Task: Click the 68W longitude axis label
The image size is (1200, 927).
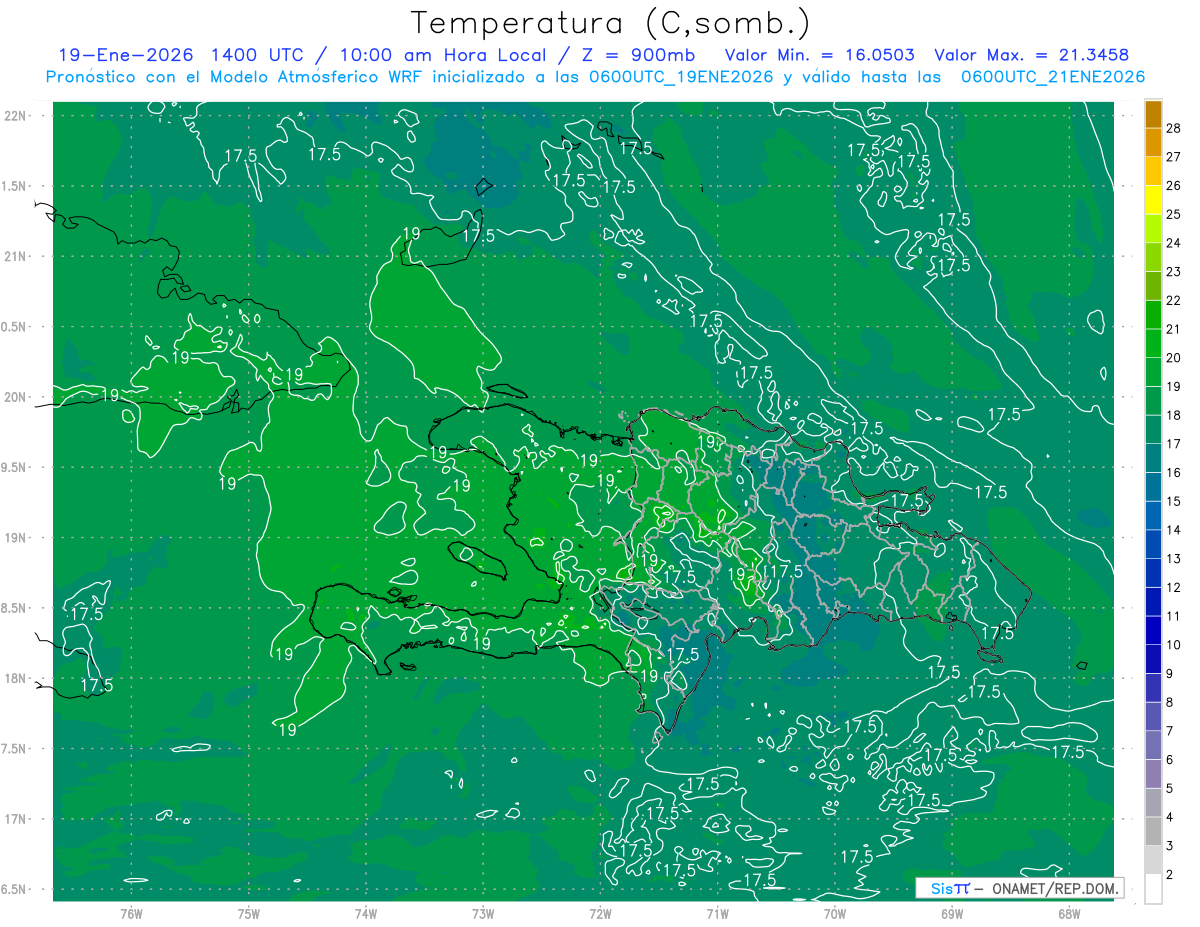Action: tap(1068, 913)
